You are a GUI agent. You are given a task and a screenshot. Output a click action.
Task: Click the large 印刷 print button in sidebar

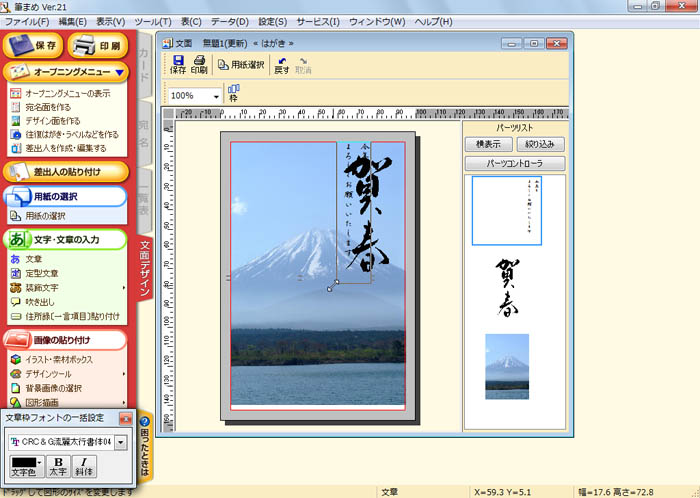click(x=97, y=45)
